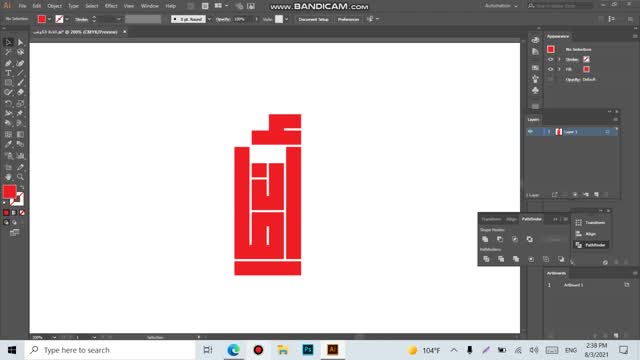Expand Fill row in Appearance panel
Image resolution: width=640 pixels, height=360 pixels.
coord(559,69)
